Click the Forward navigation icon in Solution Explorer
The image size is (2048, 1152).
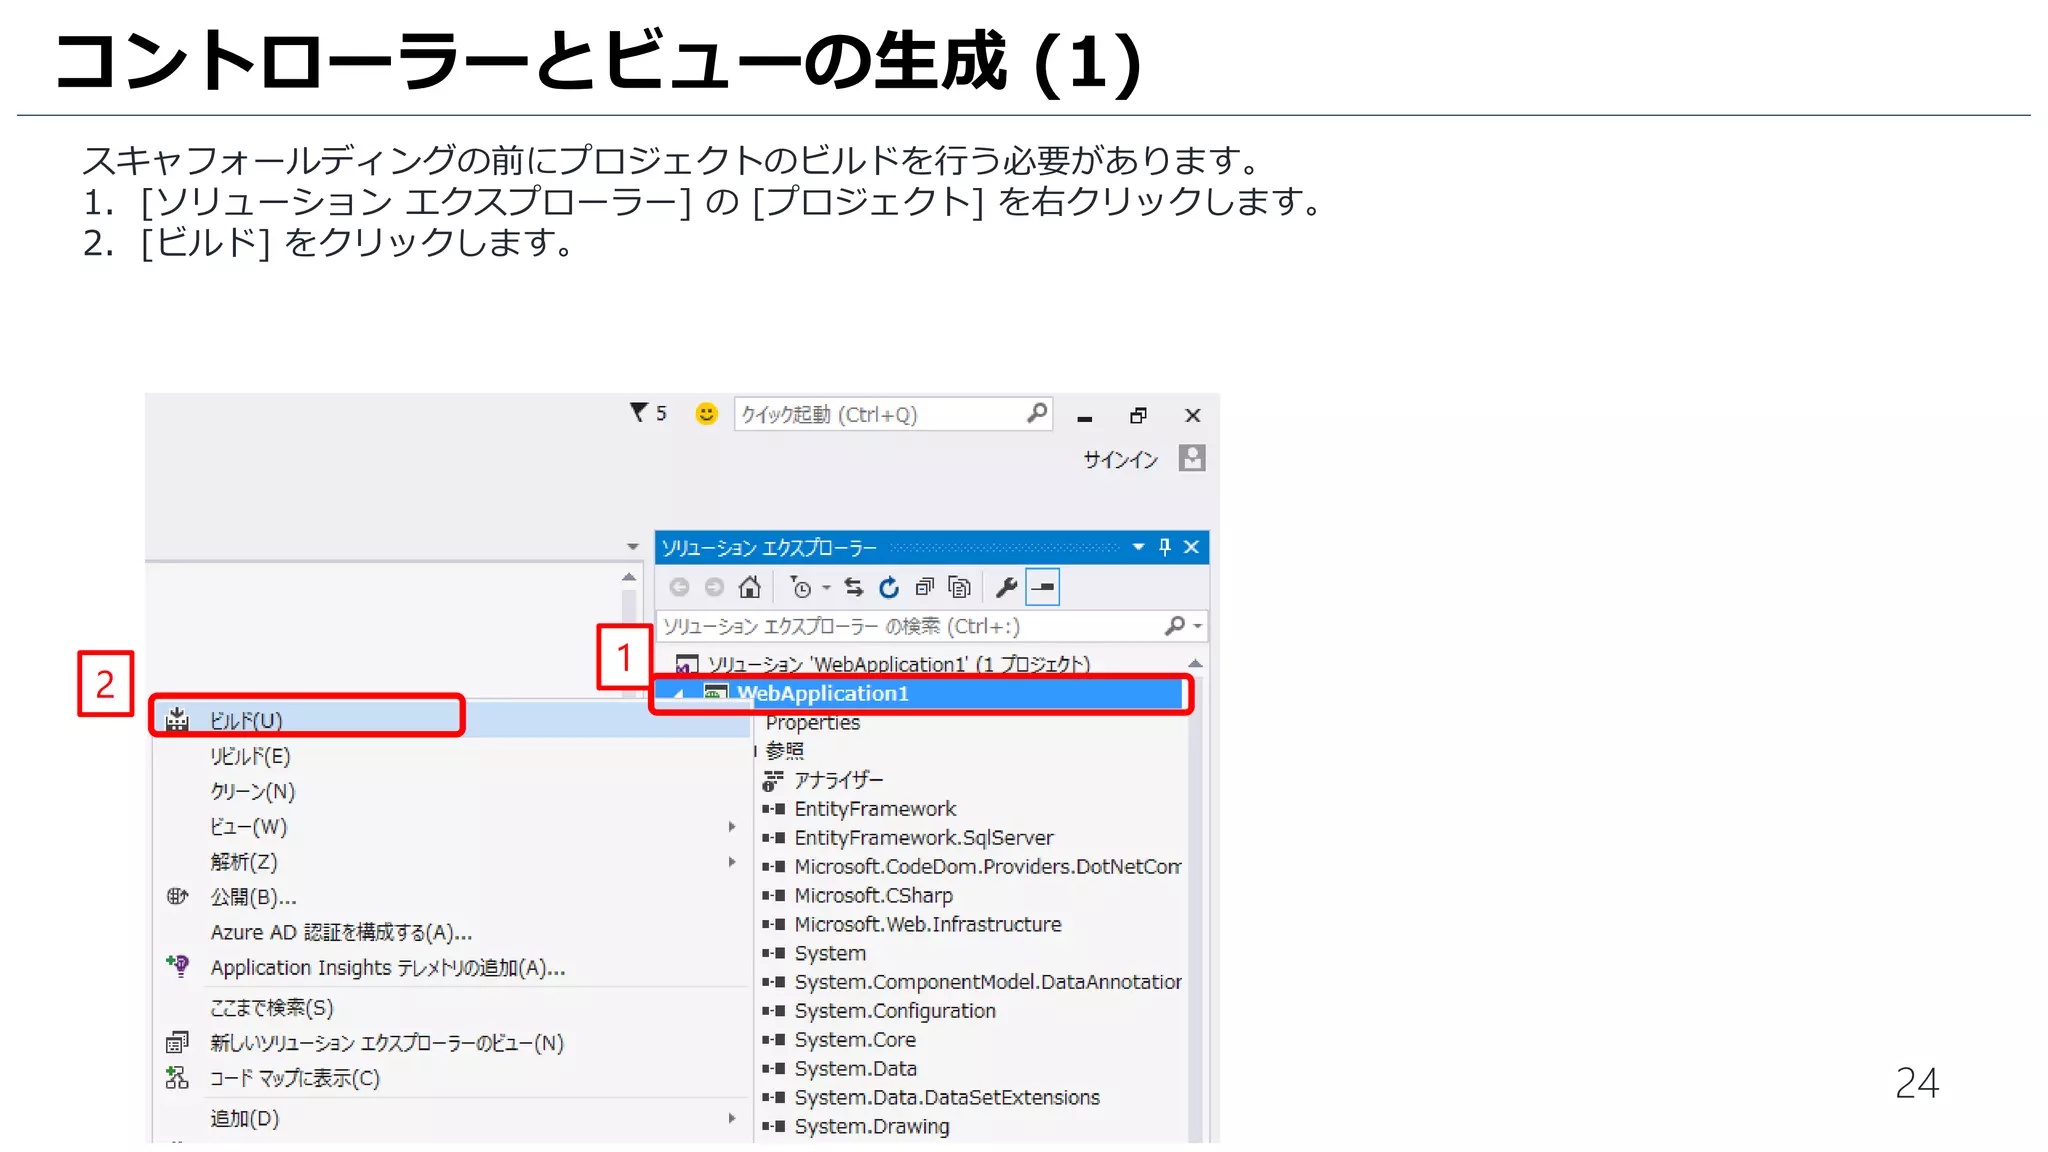tap(714, 587)
